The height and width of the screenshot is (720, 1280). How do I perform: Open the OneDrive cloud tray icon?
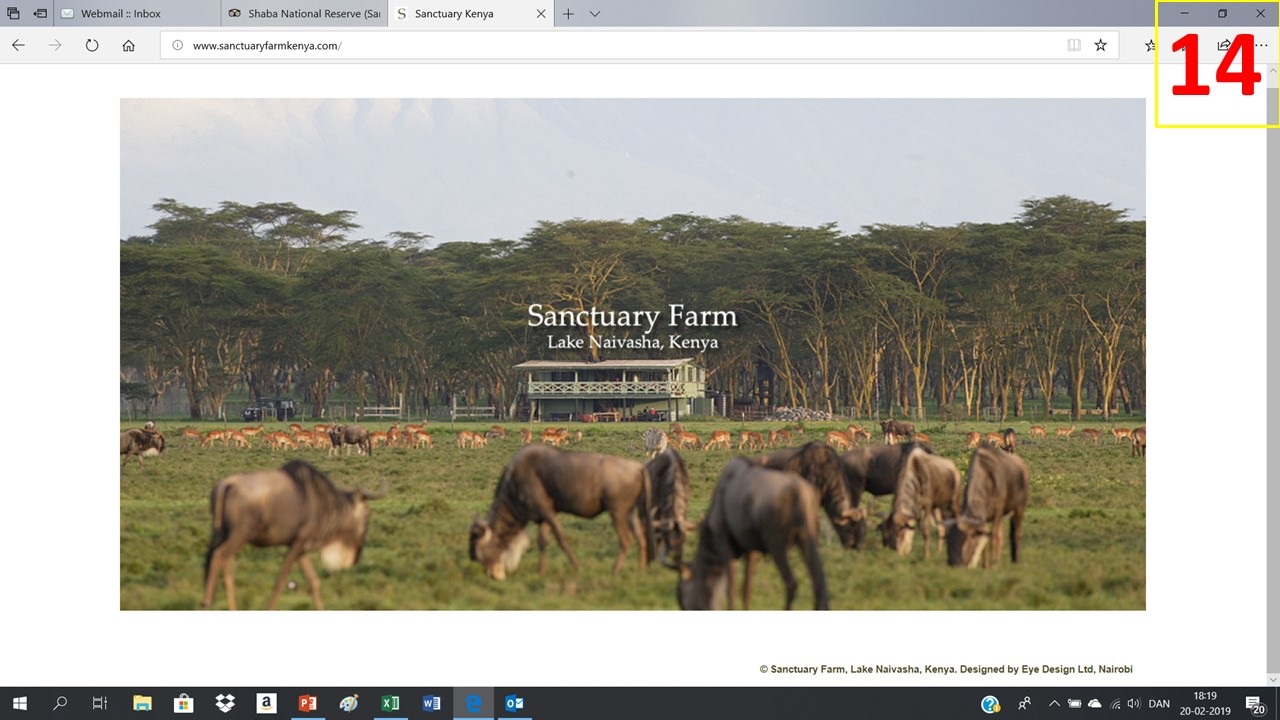point(1095,704)
